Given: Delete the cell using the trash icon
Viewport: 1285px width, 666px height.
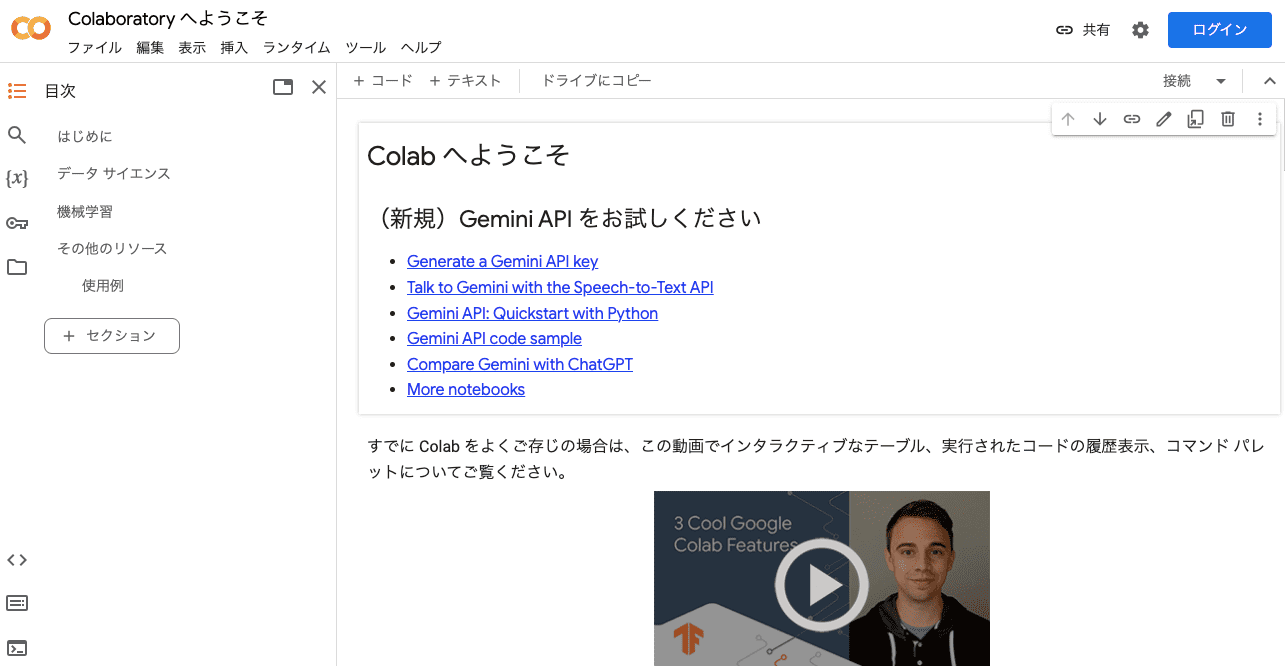Looking at the screenshot, I should (1227, 118).
